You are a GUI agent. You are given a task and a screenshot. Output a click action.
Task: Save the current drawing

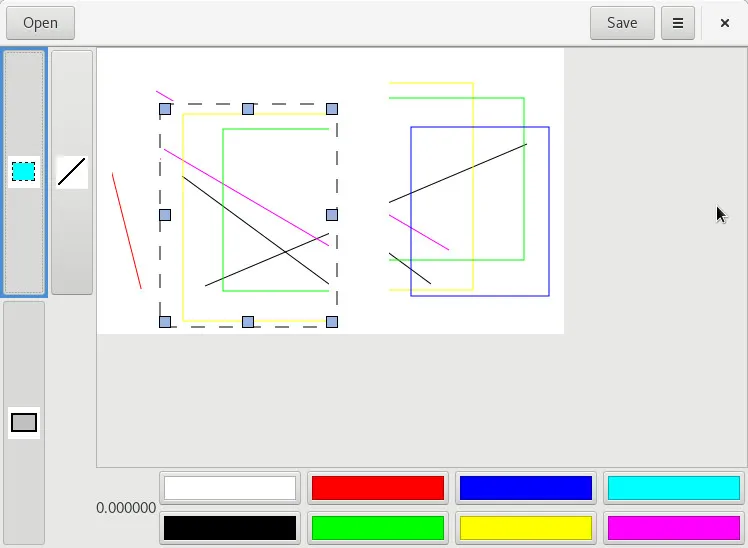622,23
